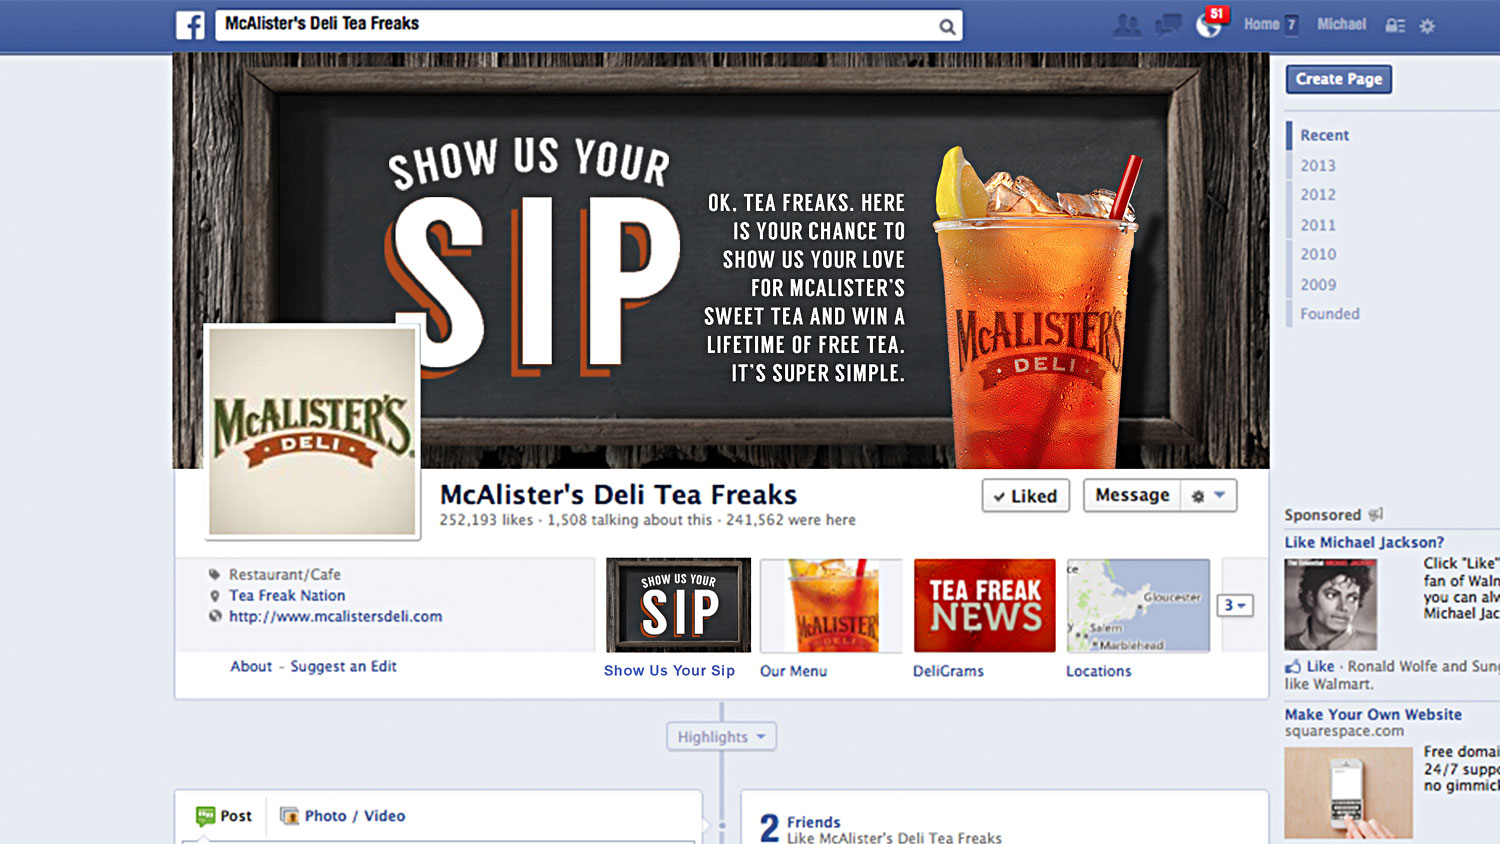Toggle the Liked button off

1026,496
